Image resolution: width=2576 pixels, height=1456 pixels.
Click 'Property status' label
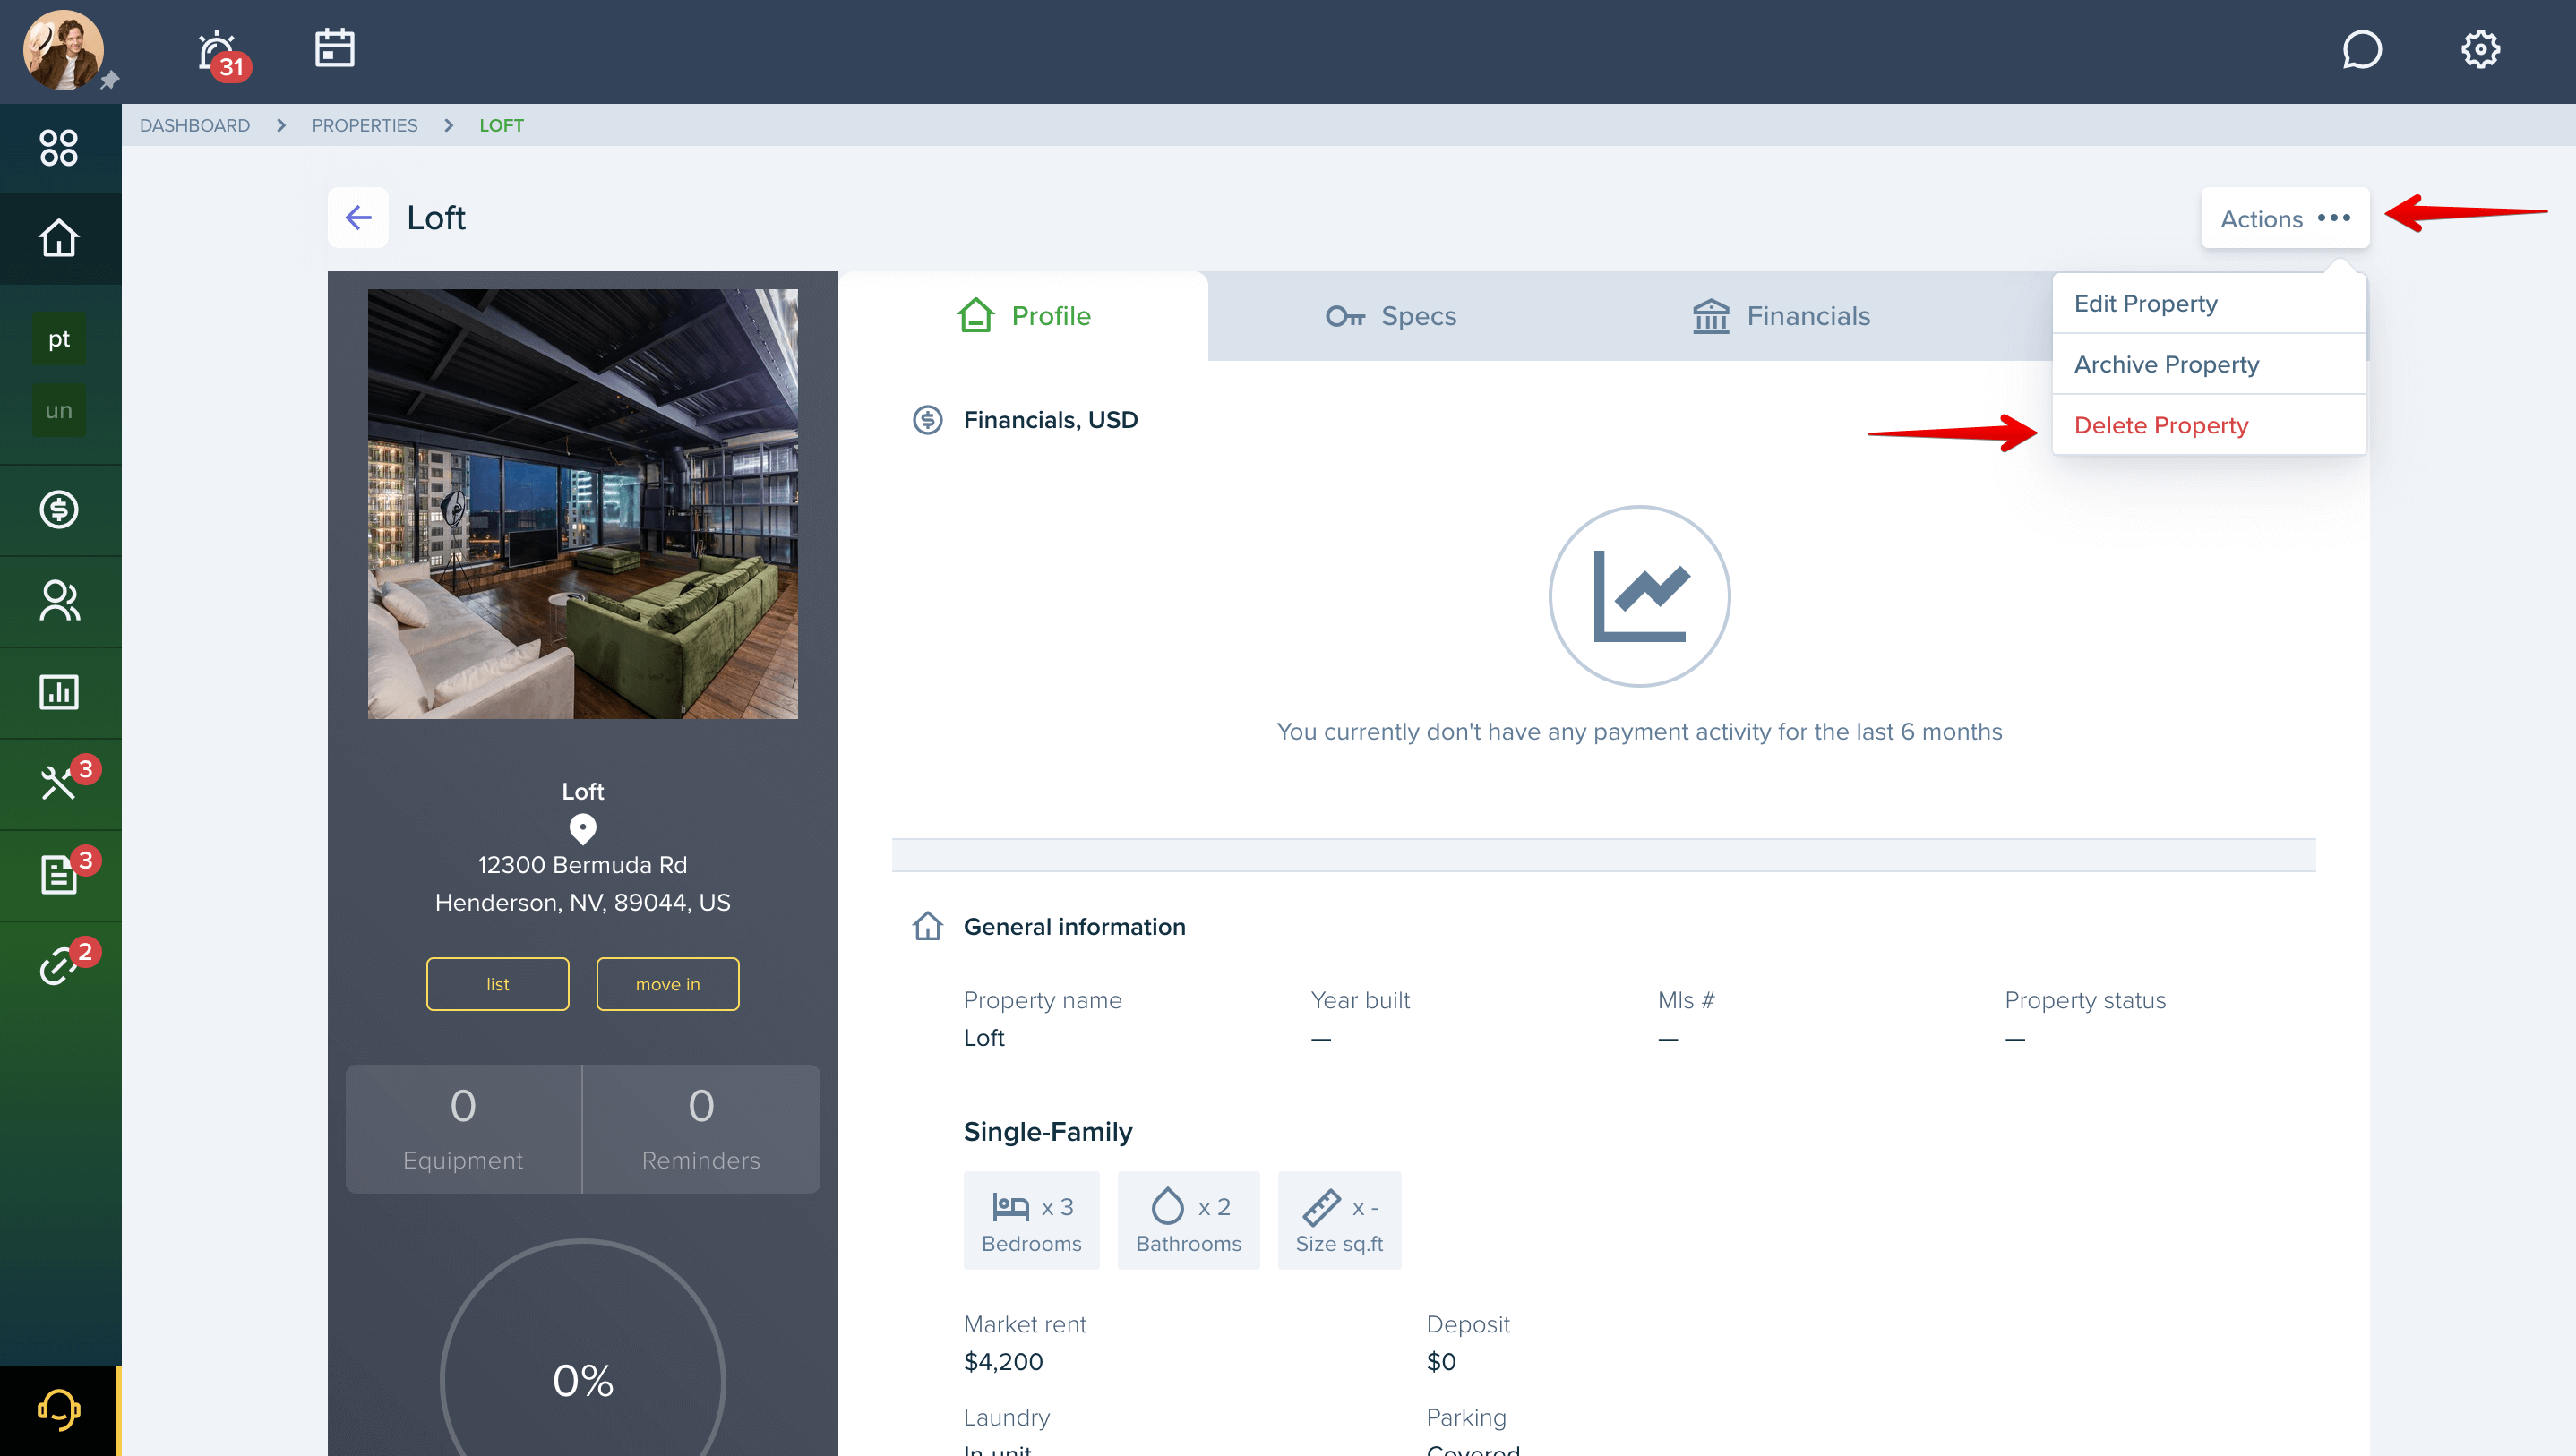coord(2085,1000)
